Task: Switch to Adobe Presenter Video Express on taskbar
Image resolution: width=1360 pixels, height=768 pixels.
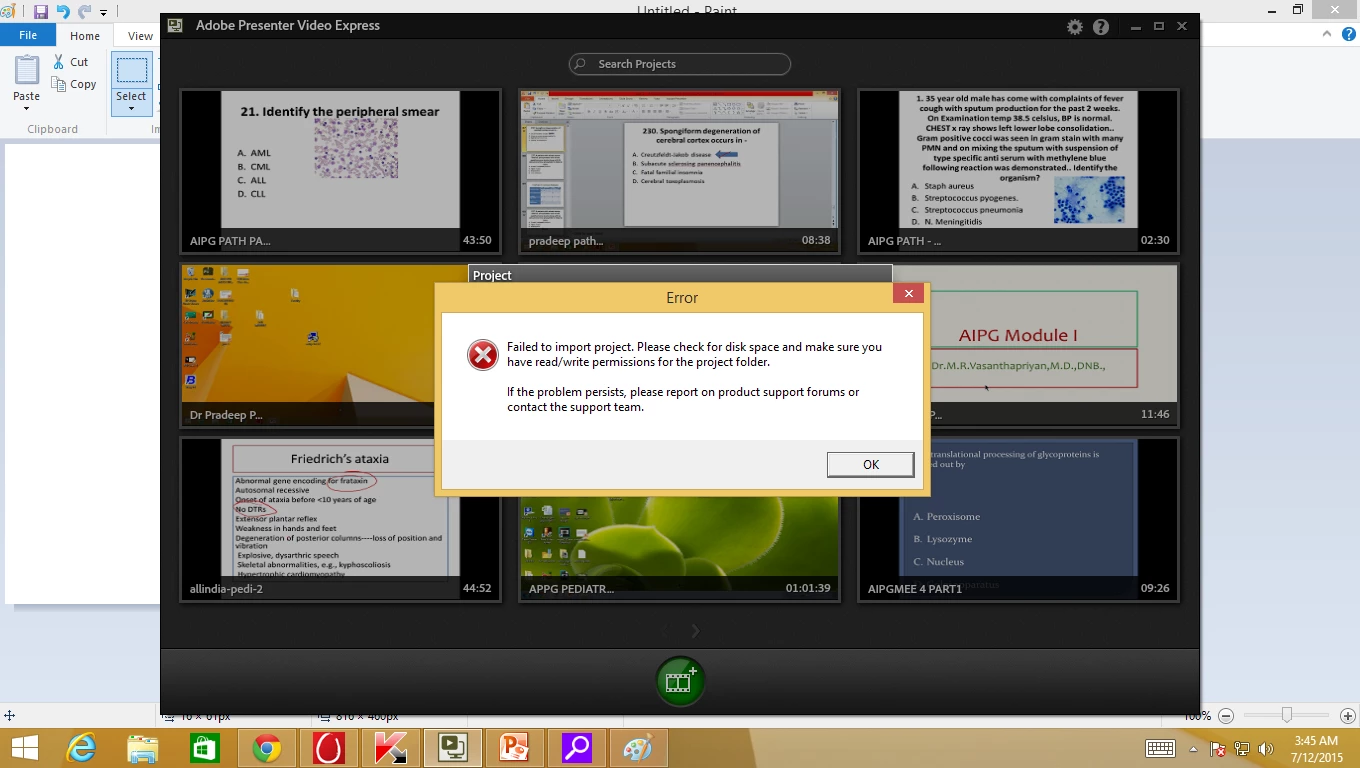Action: point(452,748)
